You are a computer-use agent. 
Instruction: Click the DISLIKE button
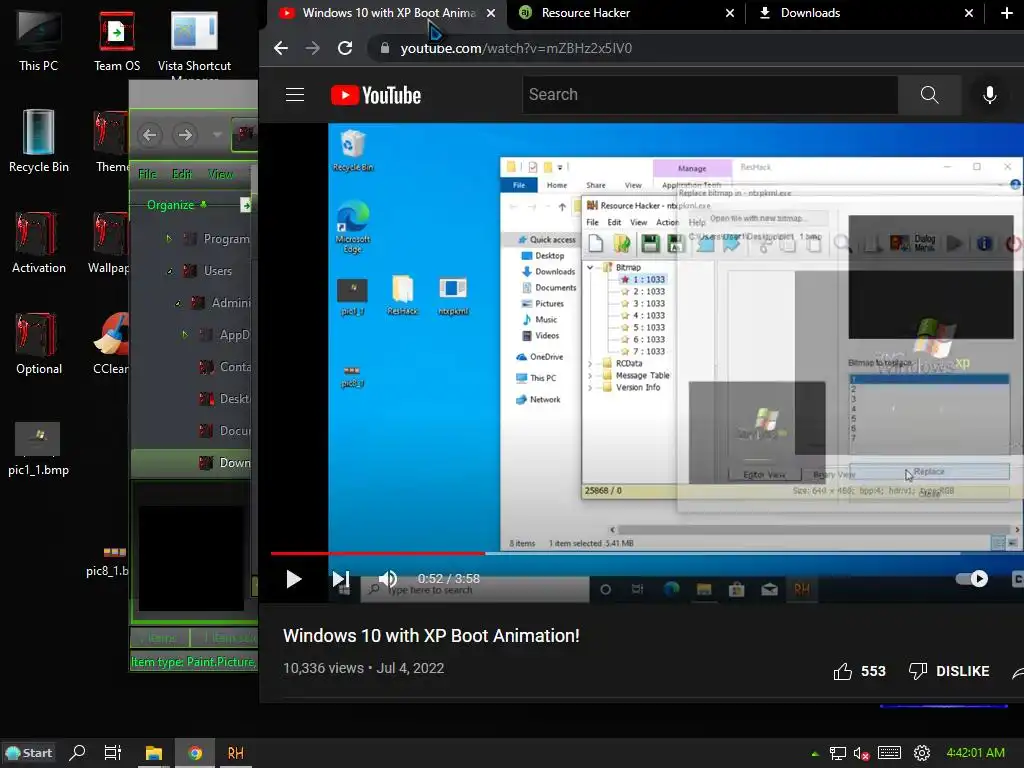tap(949, 671)
